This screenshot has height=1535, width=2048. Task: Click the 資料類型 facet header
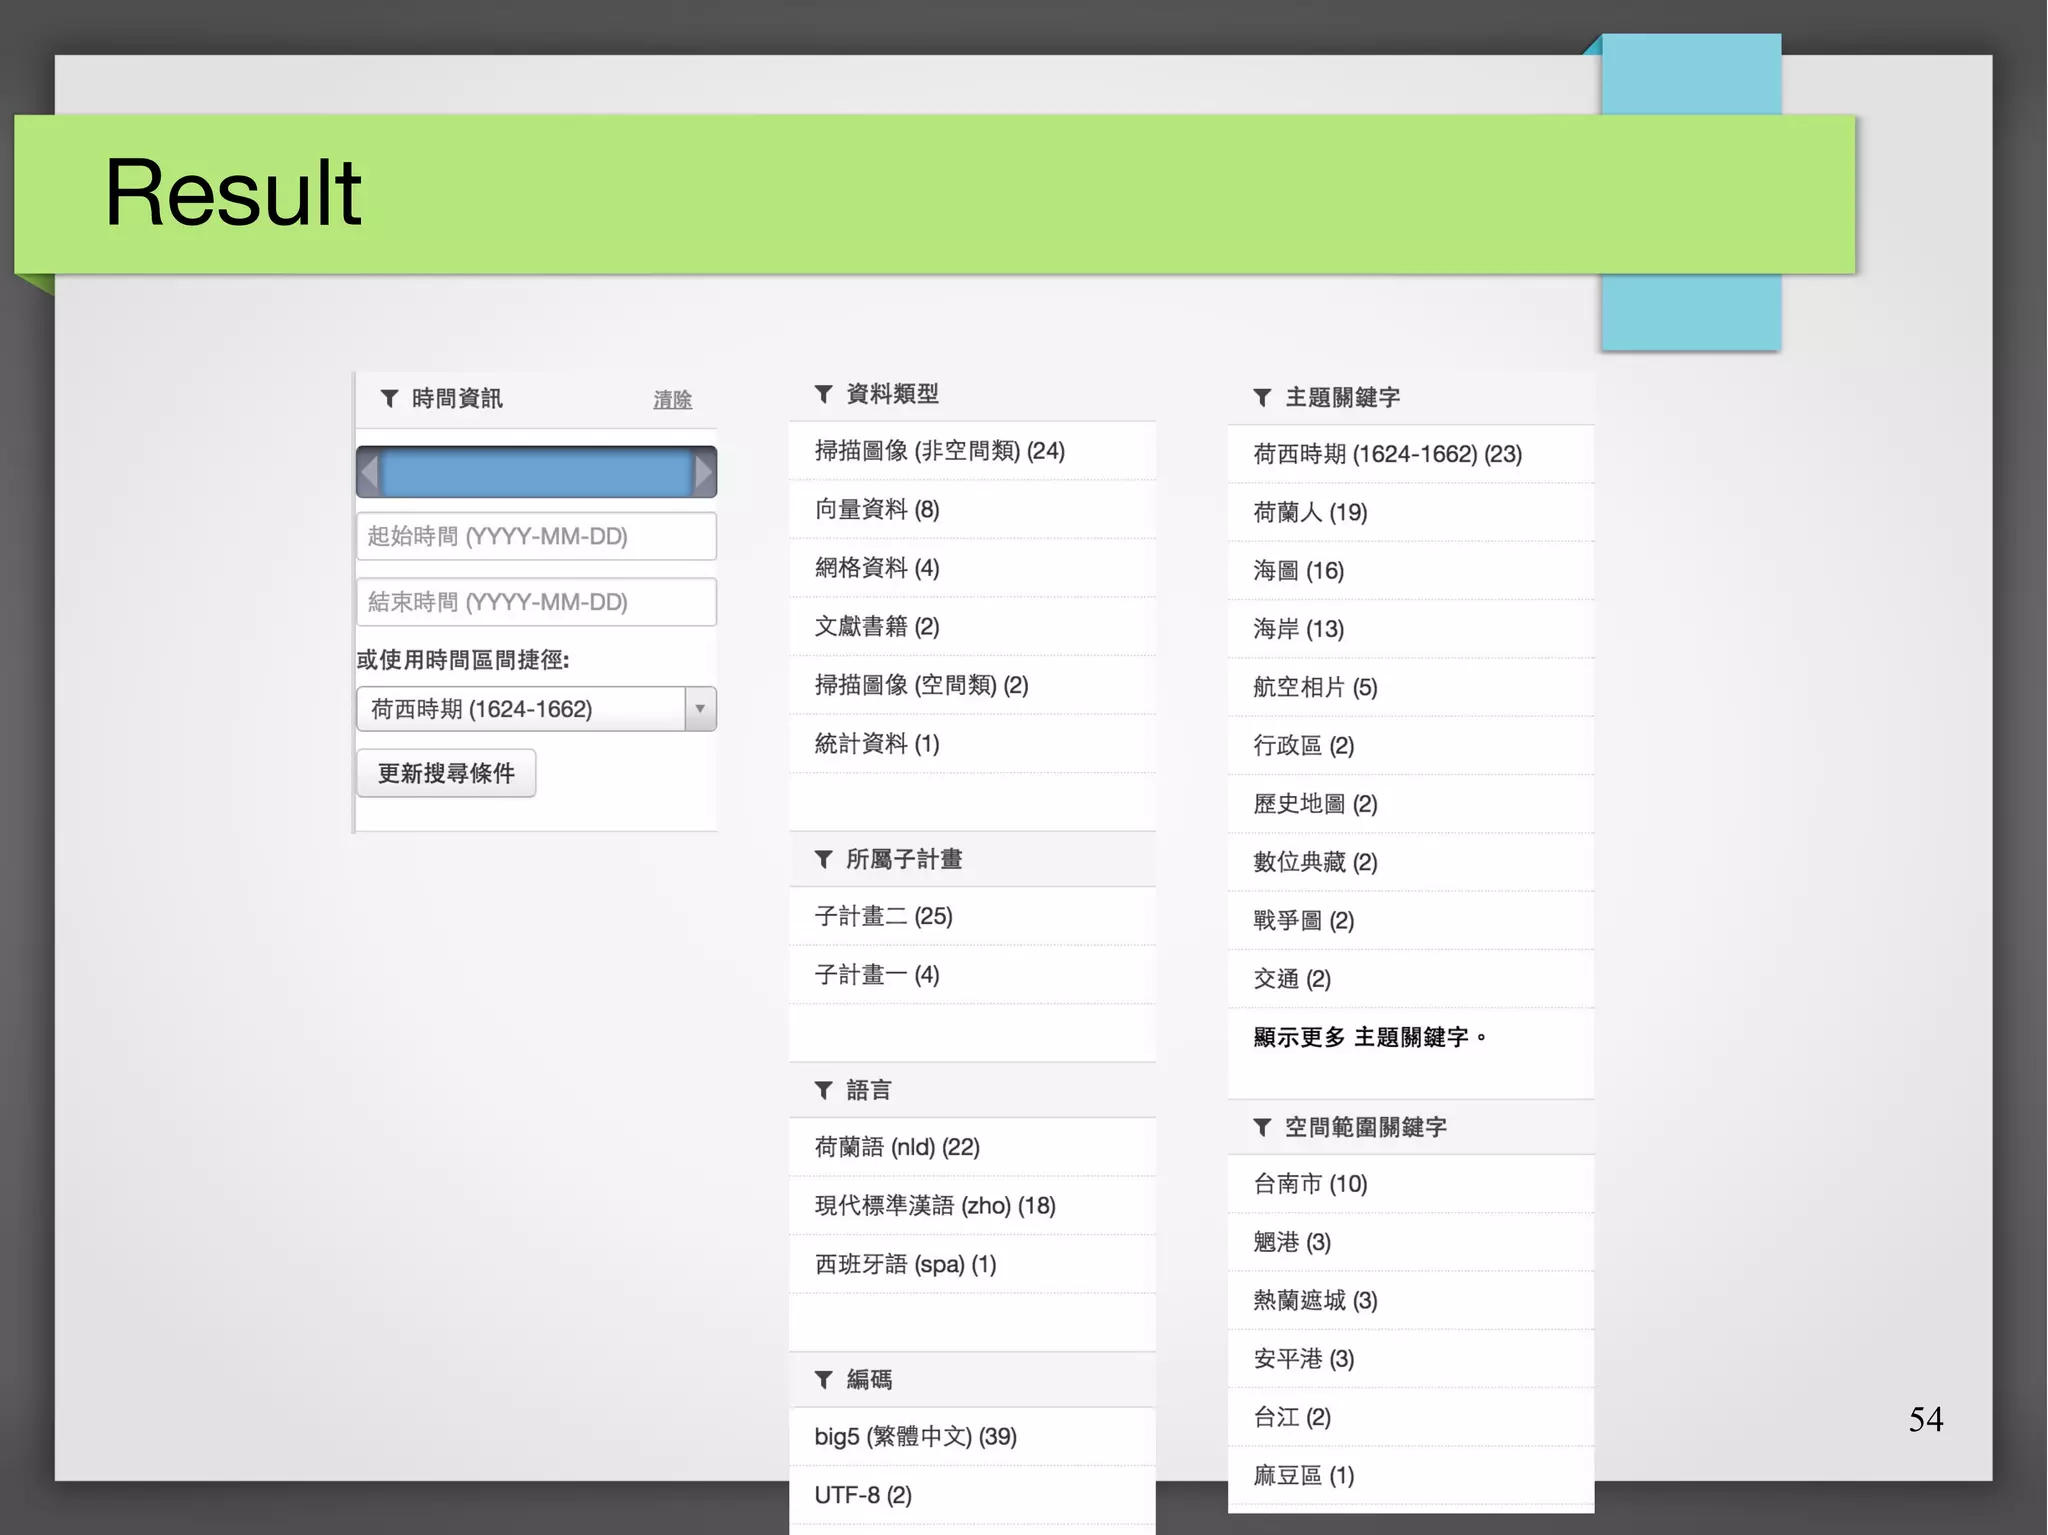coord(972,394)
